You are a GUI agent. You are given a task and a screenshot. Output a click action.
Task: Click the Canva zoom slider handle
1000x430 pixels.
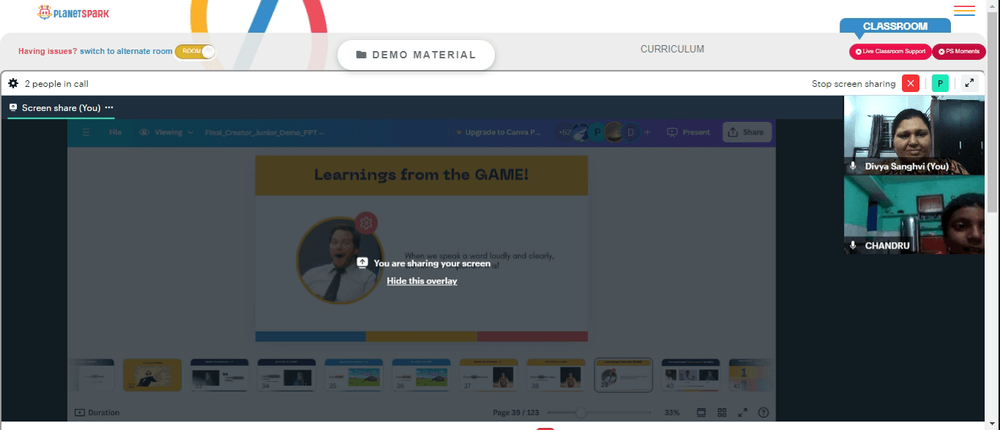(x=580, y=413)
